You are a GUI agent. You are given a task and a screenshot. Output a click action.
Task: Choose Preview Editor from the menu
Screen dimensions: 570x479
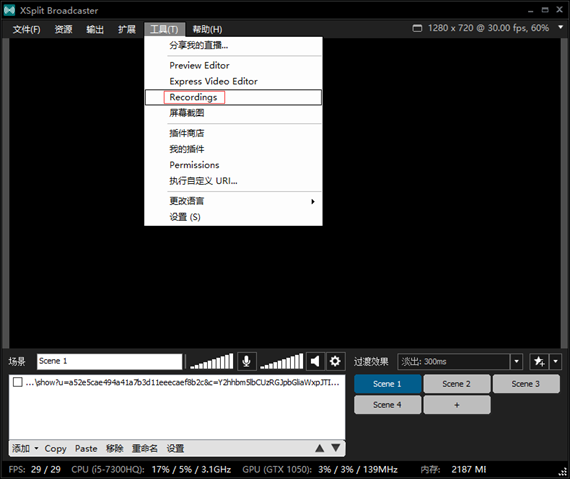[233, 65]
